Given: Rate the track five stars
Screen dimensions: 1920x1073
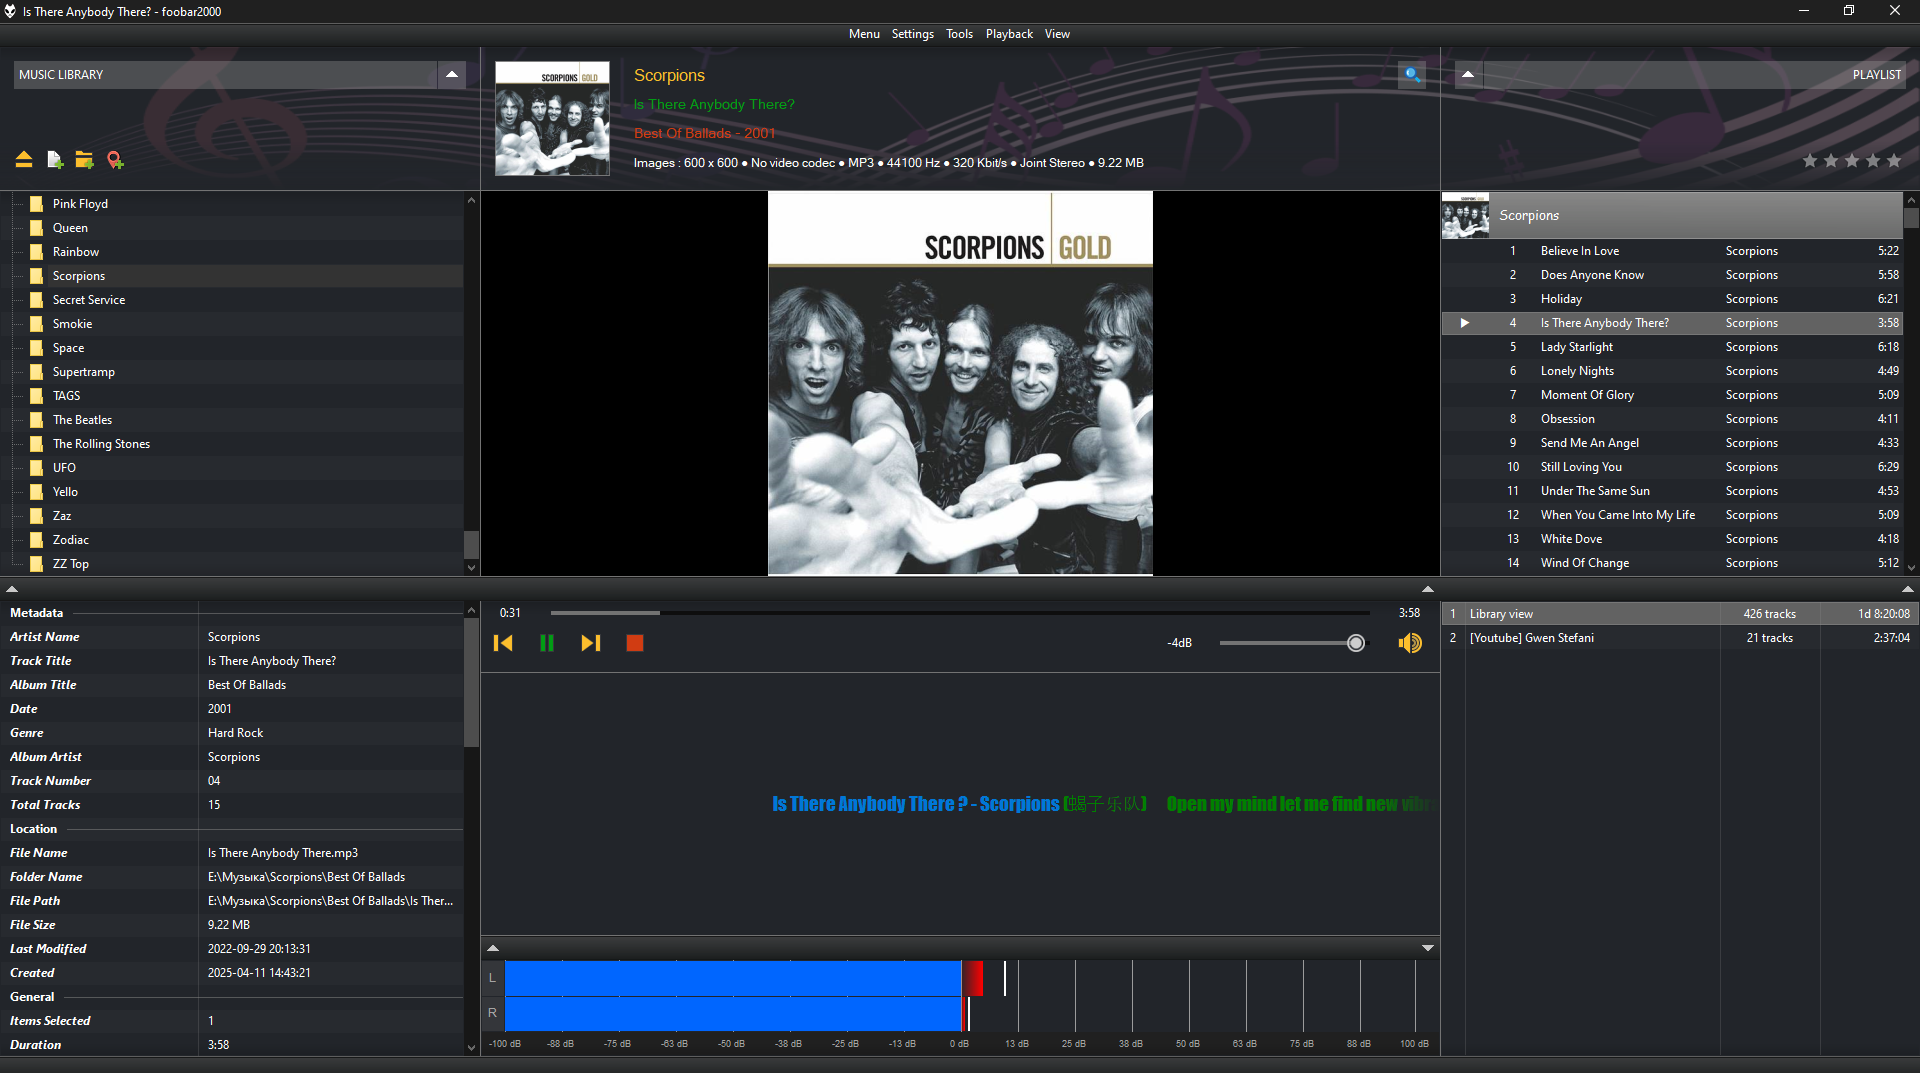Looking at the screenshot, I should pos(1894,161).
